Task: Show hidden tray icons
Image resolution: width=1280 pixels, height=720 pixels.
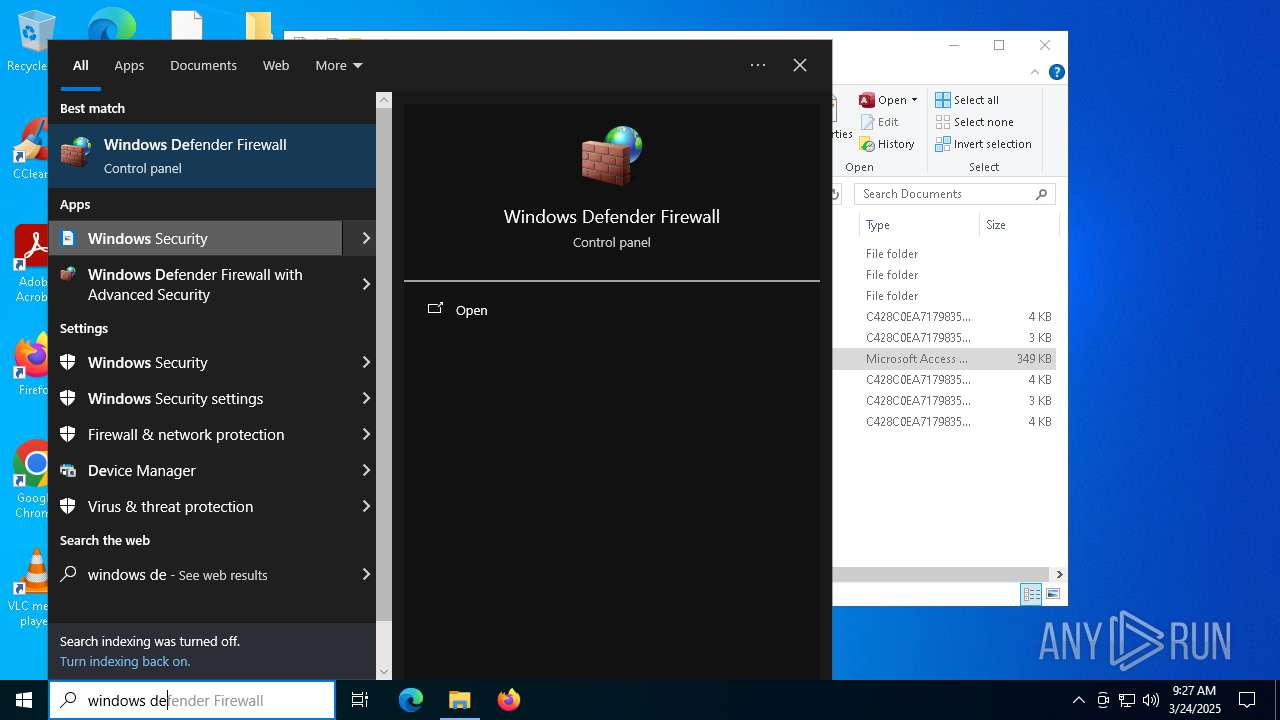Action: coord(1078,700)
